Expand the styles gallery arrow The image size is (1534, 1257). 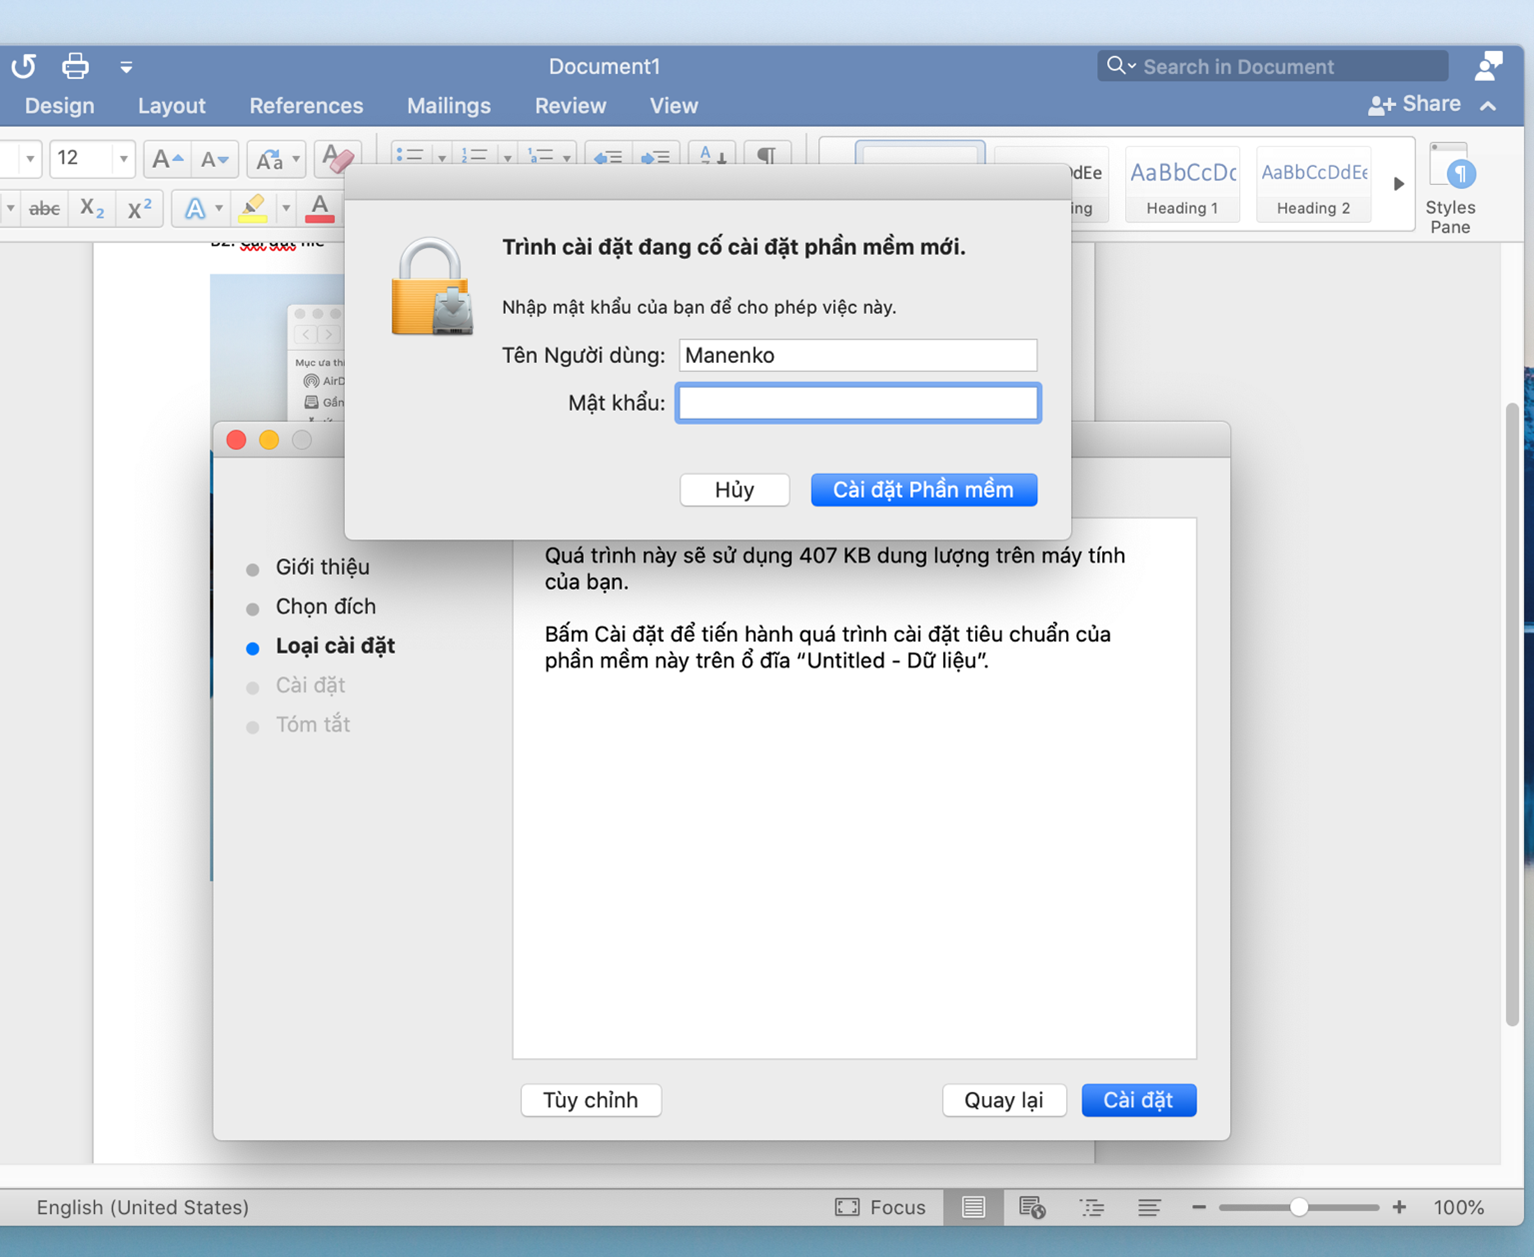point(1398,184)
